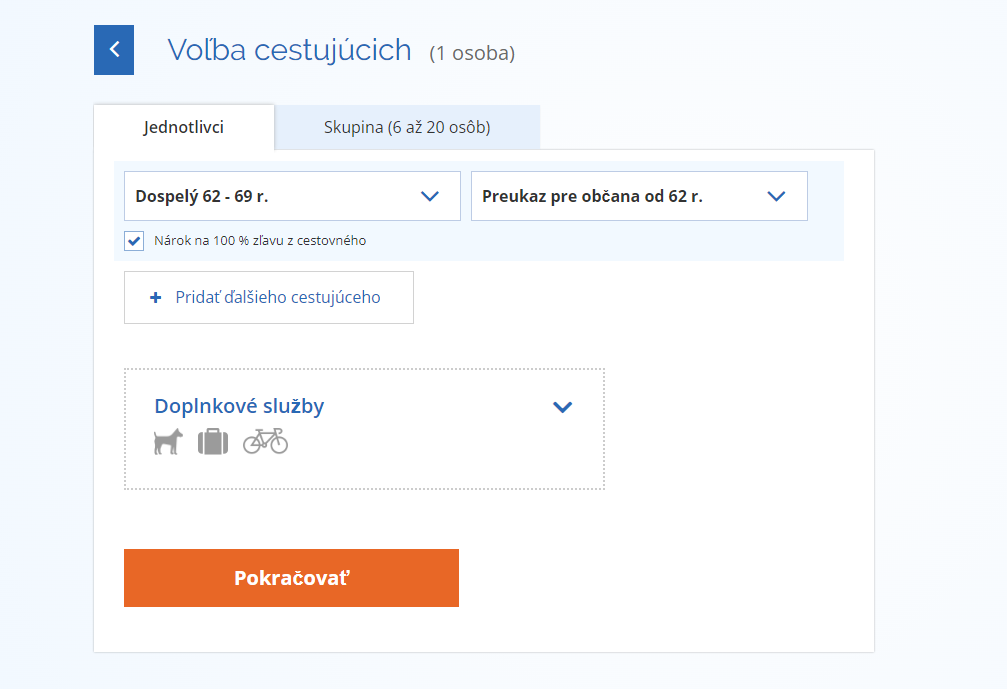The image size is (1007, 689).
Task: Click the orange Pokračovať button
Action: pos(291,578)
